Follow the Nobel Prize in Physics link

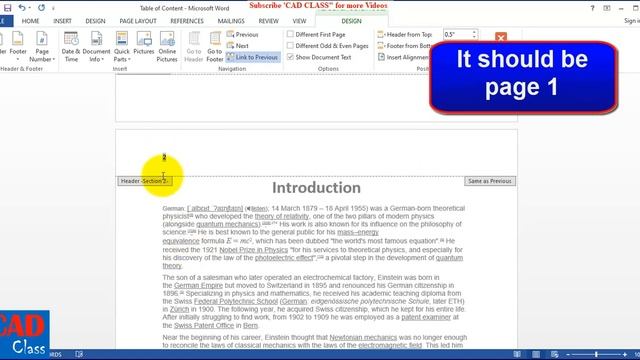(253, 249)
